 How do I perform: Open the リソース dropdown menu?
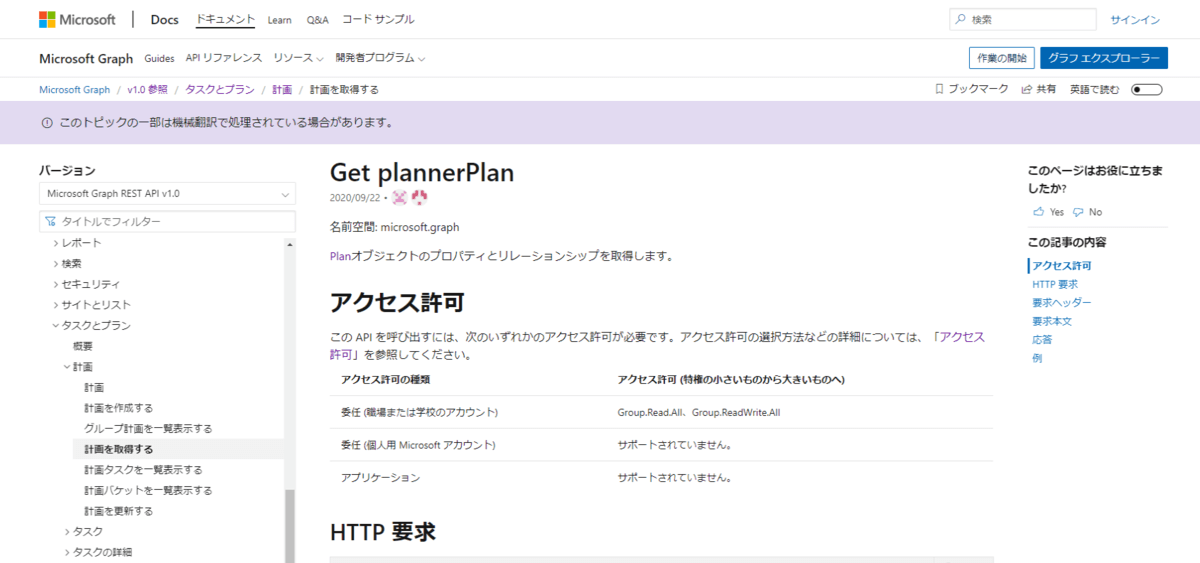click(x=298, y=58)
